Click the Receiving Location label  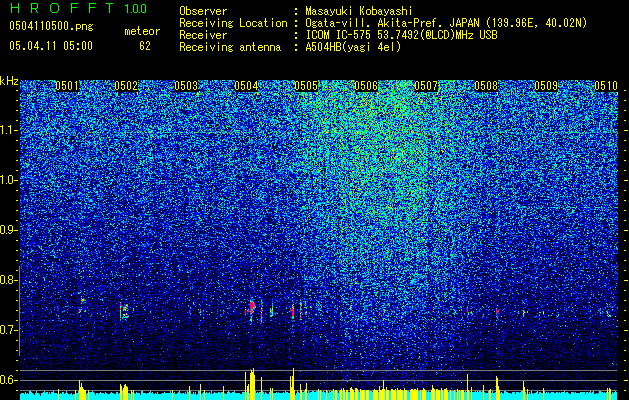coord(233,23)
